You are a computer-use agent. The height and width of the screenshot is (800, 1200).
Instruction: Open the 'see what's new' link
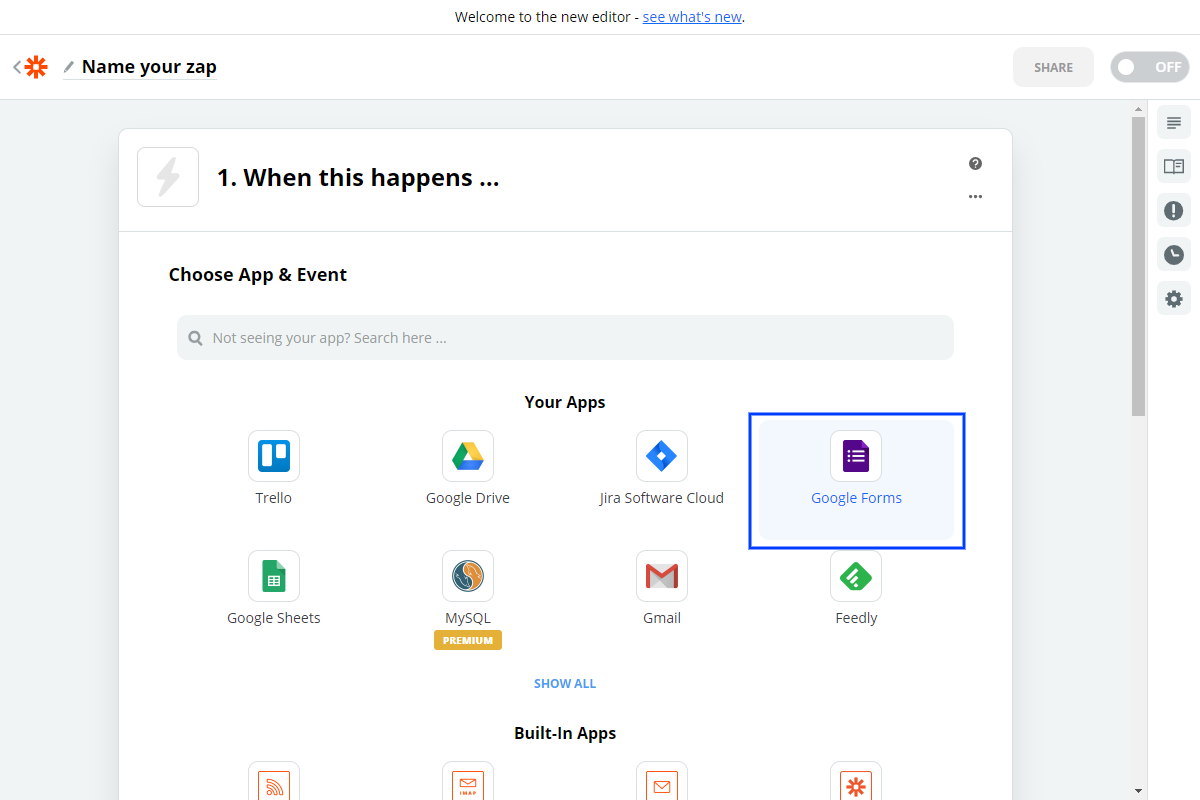pyautogui.click(x=692, y=17)
